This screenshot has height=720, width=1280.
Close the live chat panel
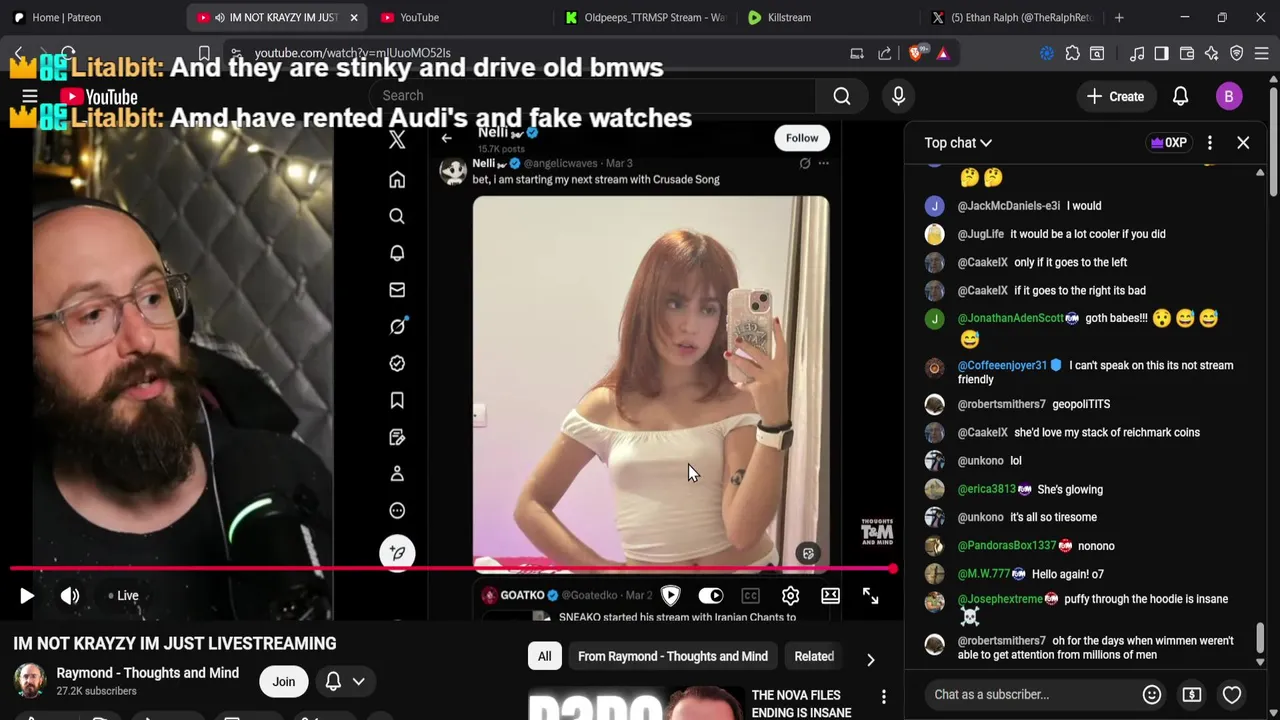click(1243, 143)
